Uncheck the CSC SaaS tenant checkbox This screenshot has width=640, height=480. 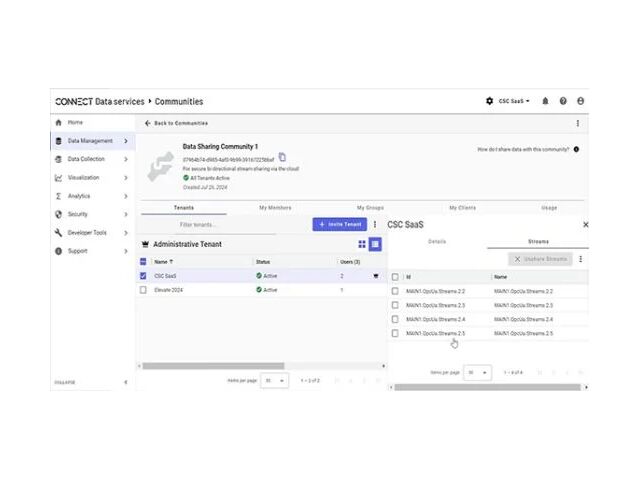144,275
